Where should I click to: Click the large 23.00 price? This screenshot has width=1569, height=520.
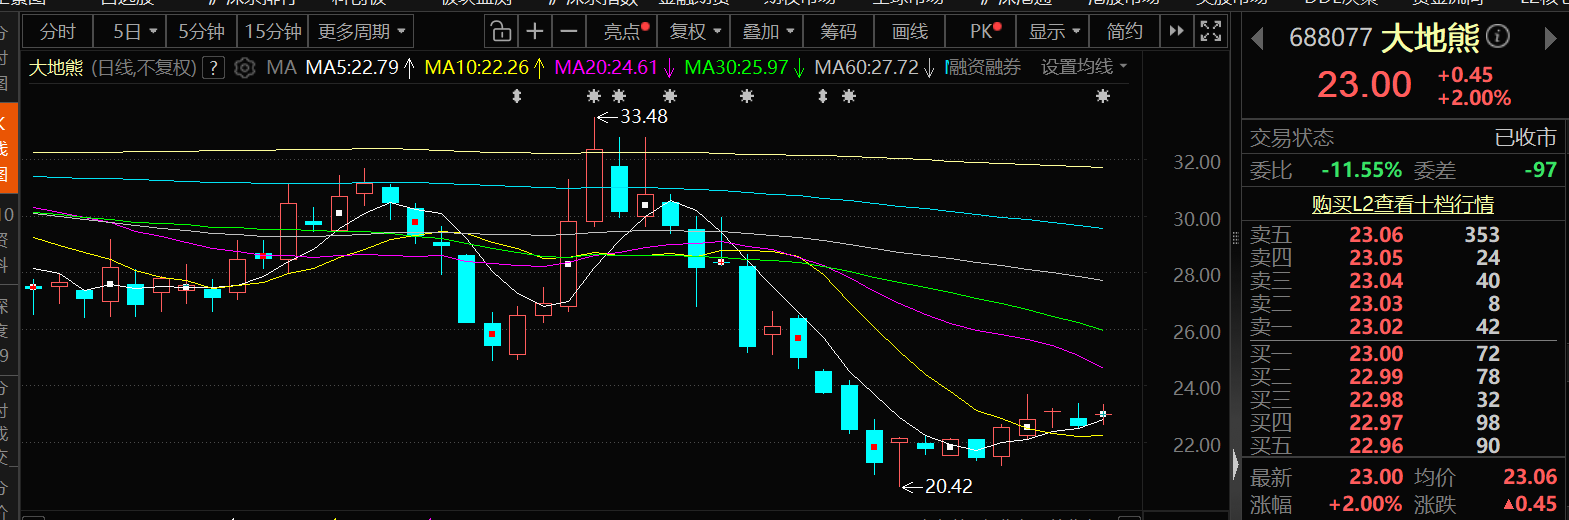pyautogui.click(x=1364, y=85)
